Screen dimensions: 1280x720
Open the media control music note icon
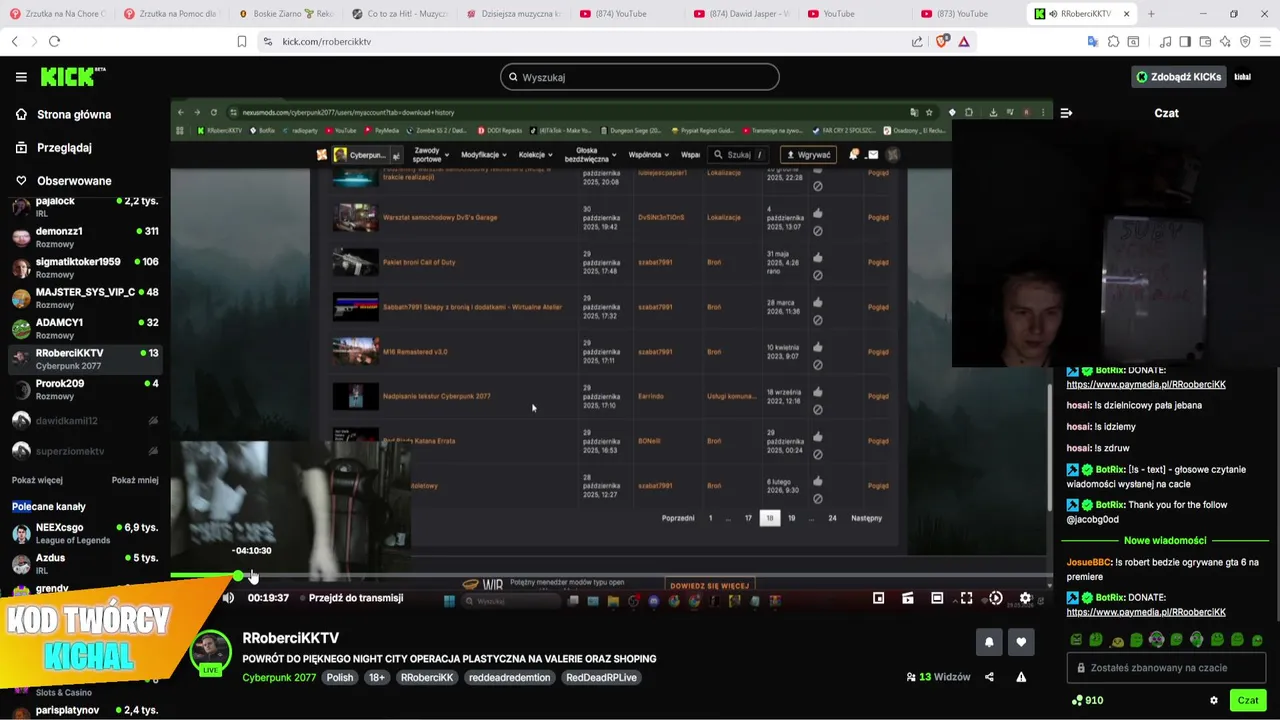point(1165,41)
